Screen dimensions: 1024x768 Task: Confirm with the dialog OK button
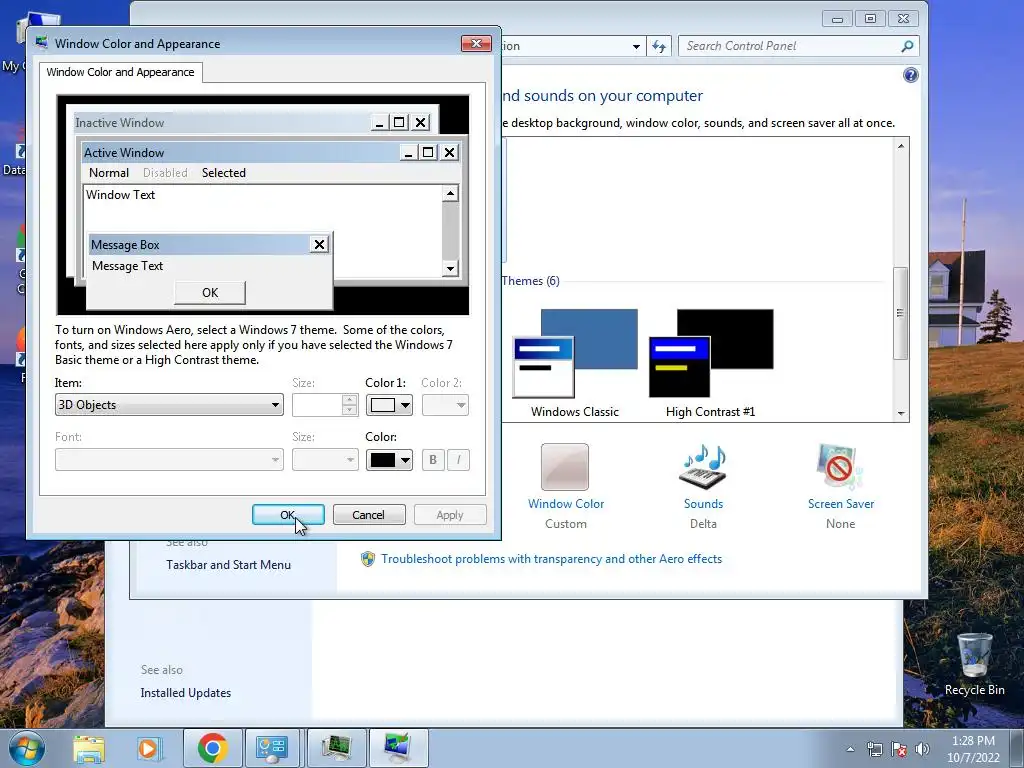pos(288,515)
